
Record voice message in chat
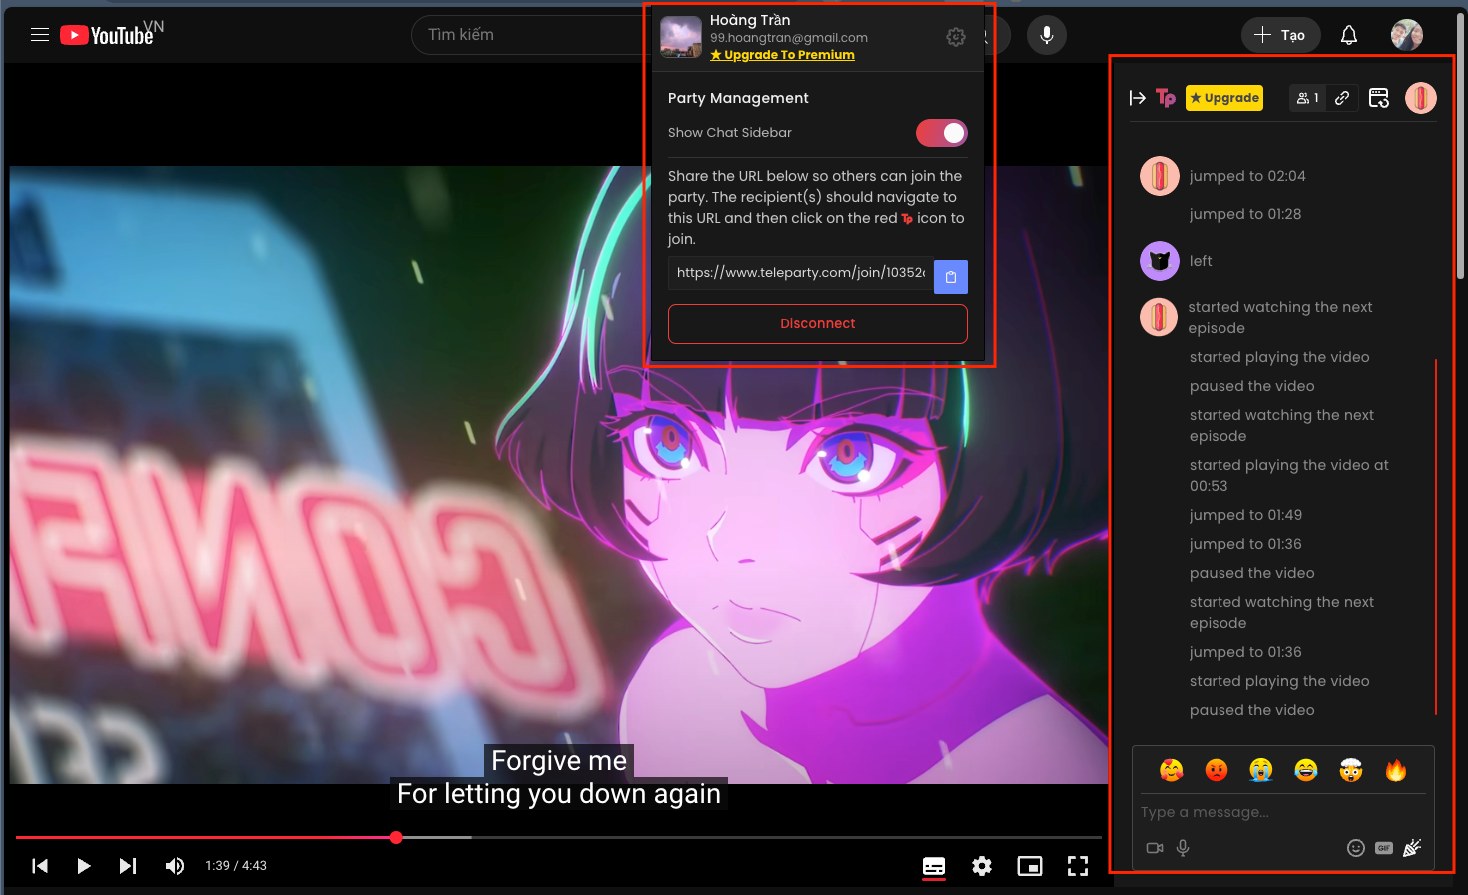click(x=1183, y=848)
